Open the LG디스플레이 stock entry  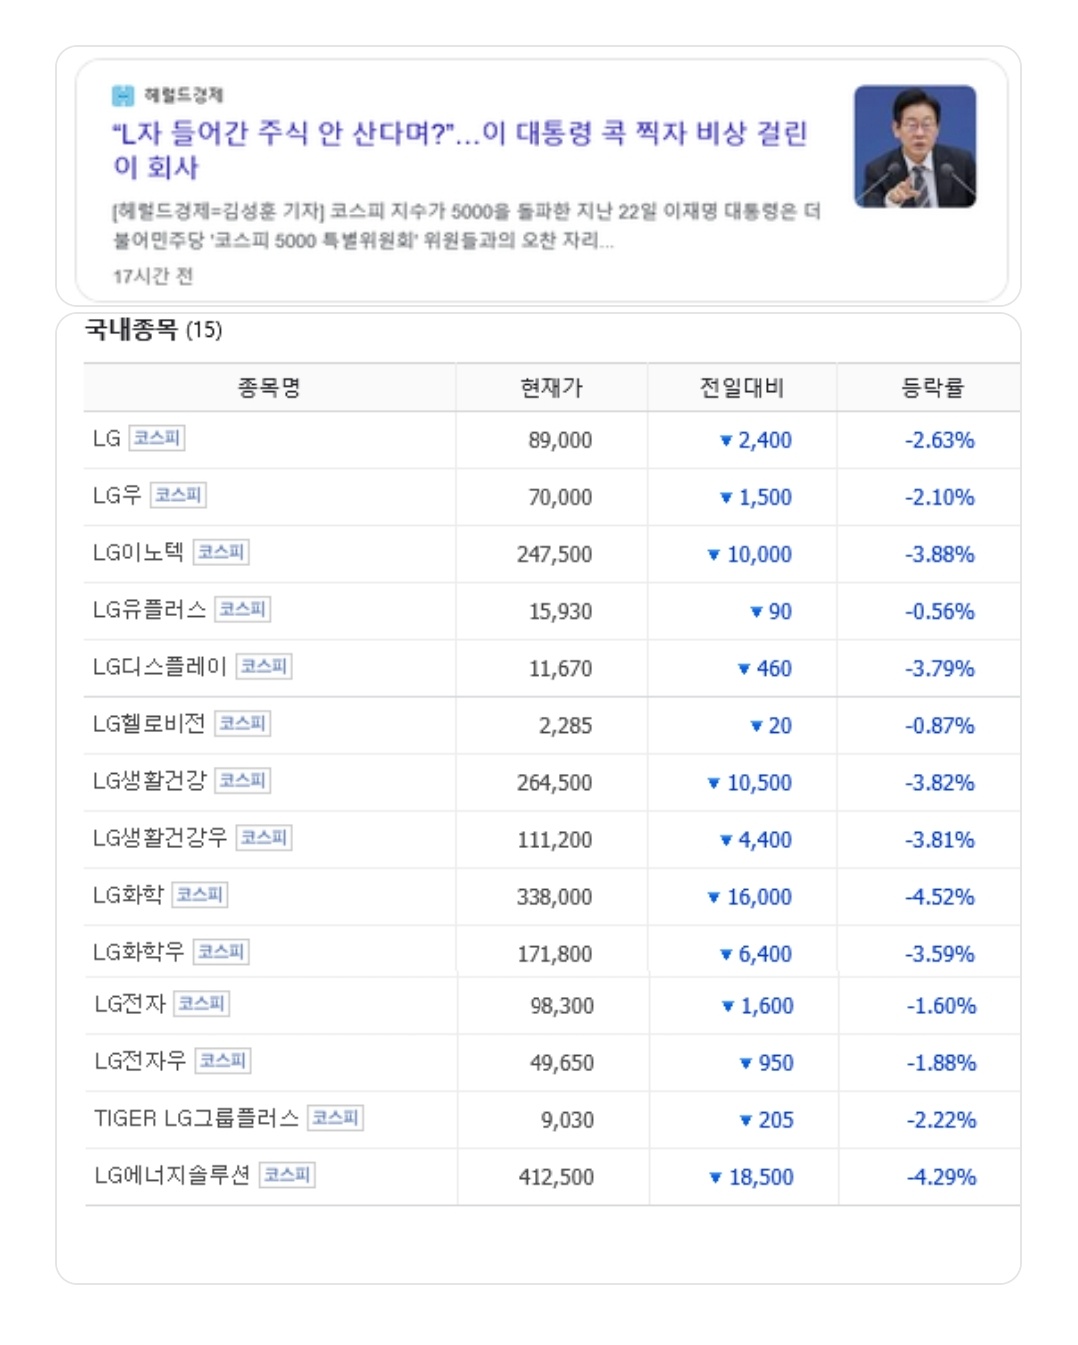click(x=160, y=667)
